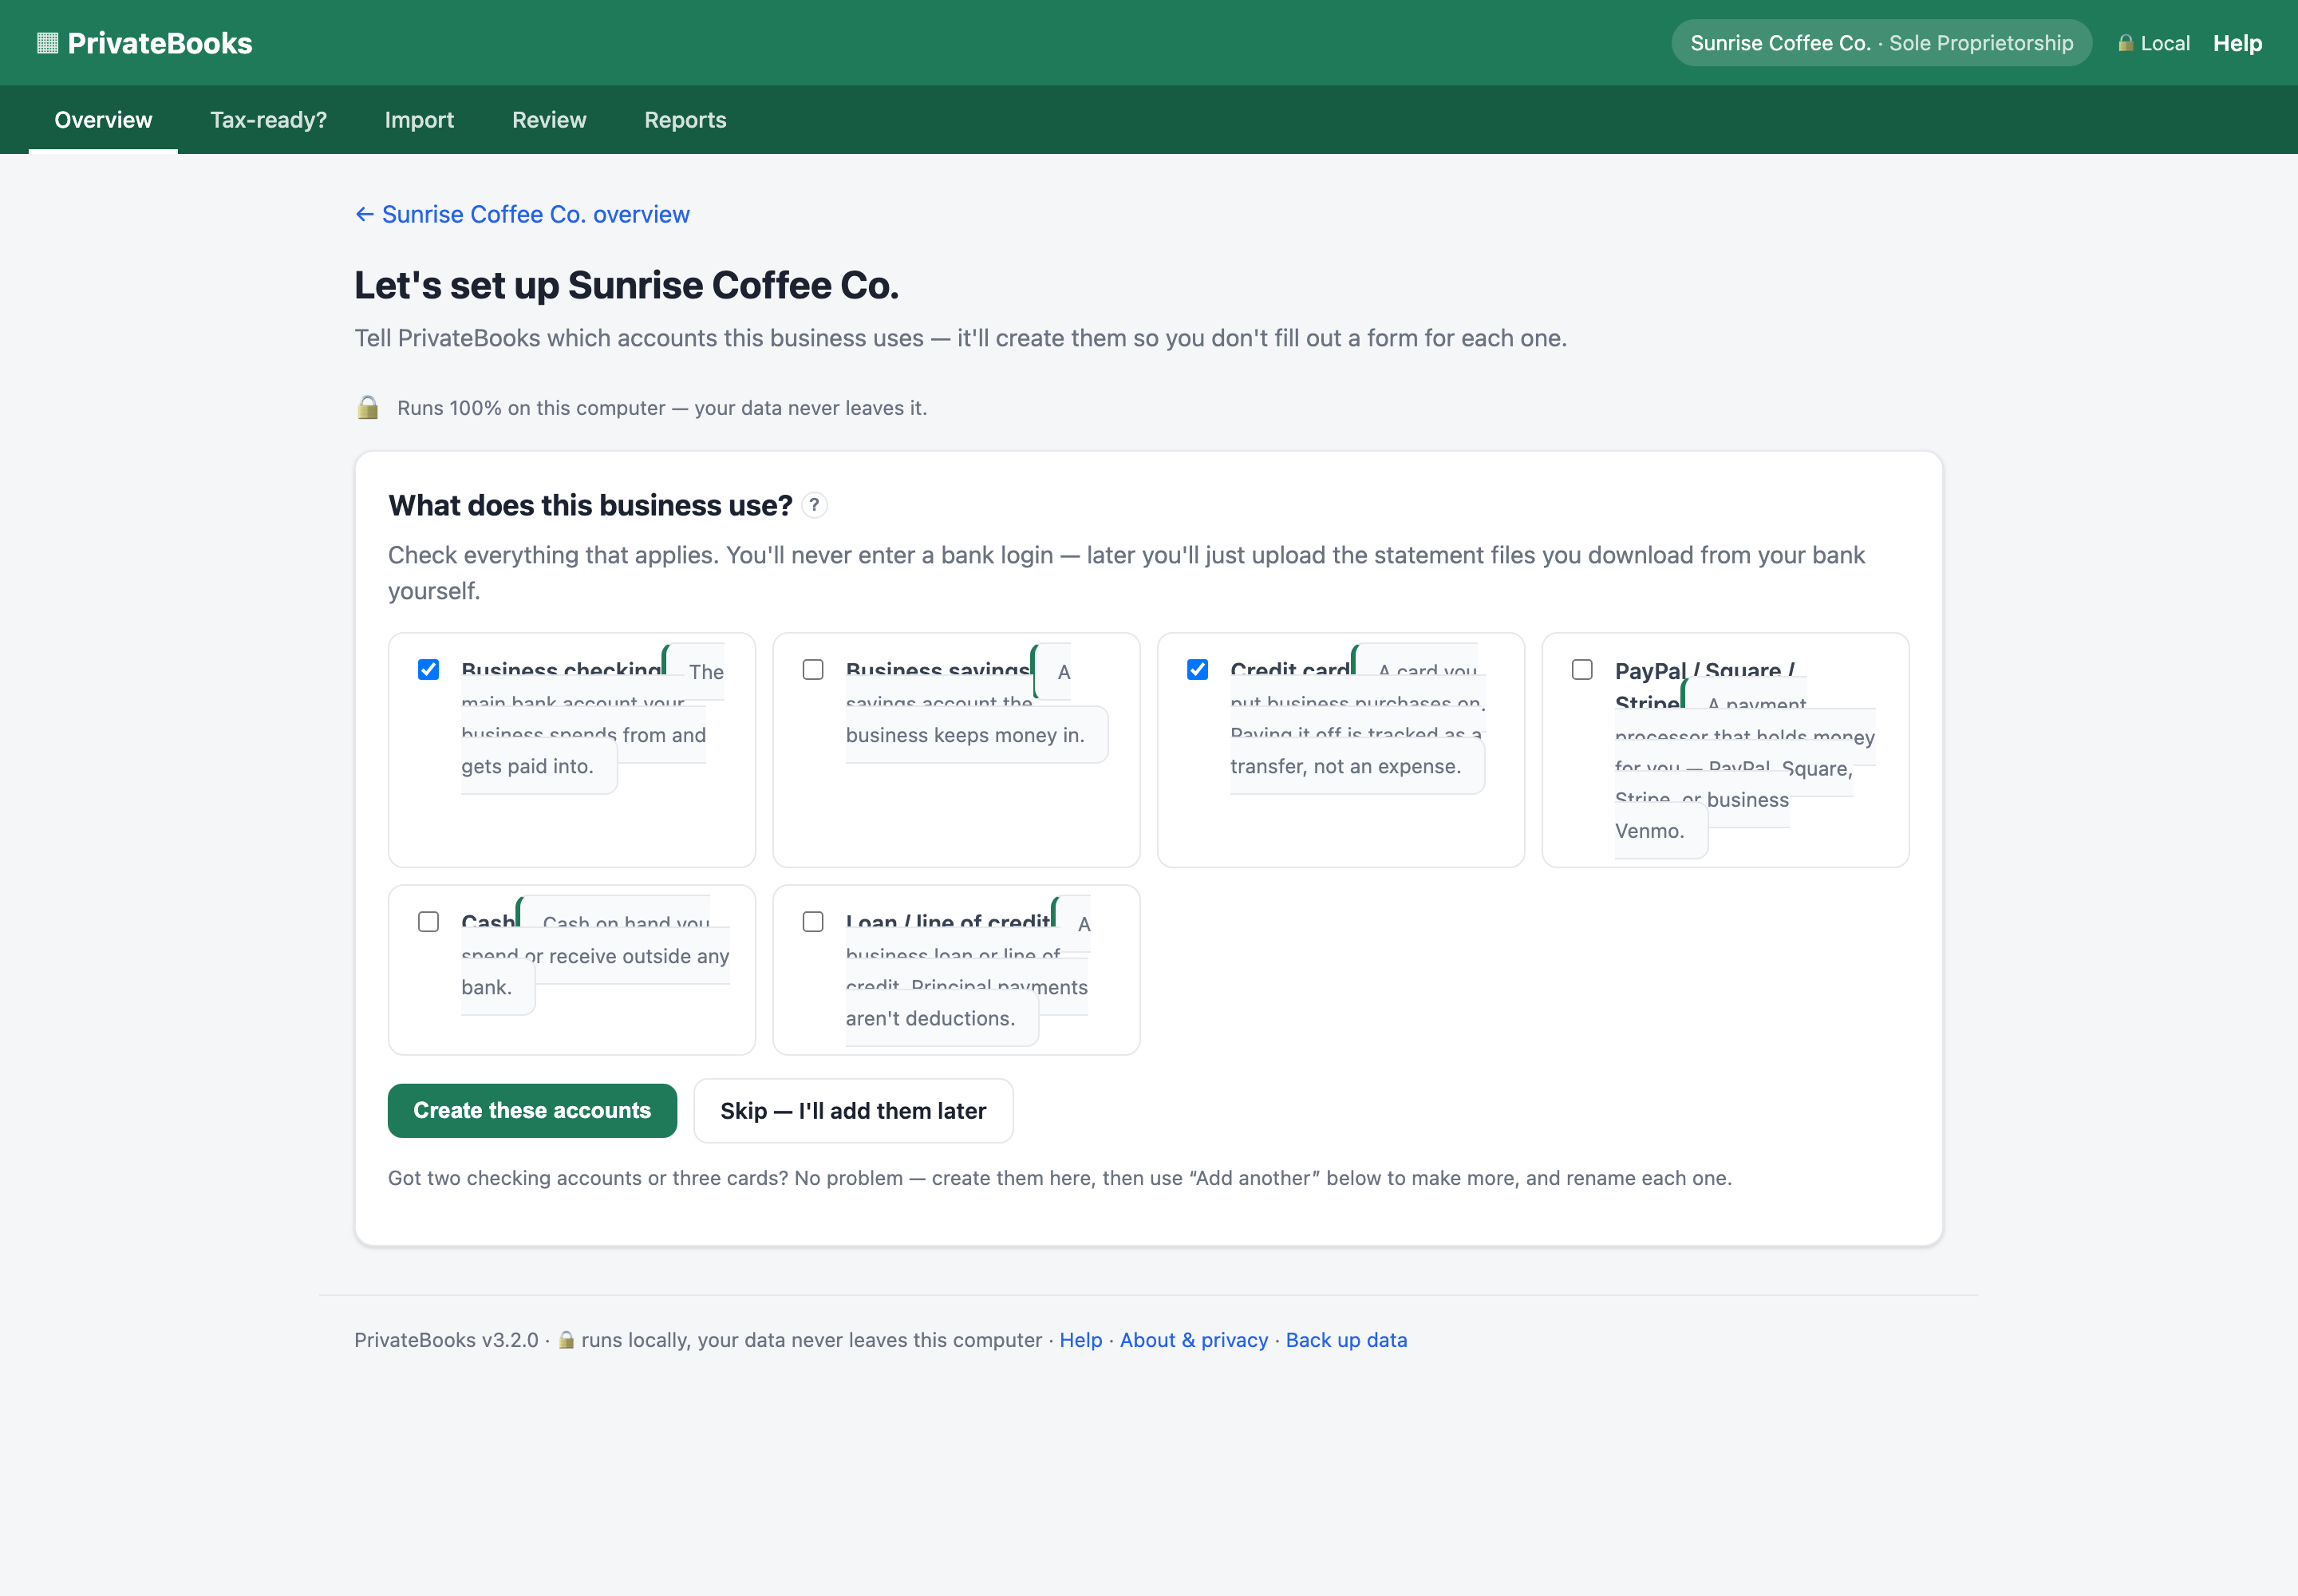Screen dimensions: 2298x1596
Task: Check the PayPal / Square / Stripe box
Action: pos(1582,670)
